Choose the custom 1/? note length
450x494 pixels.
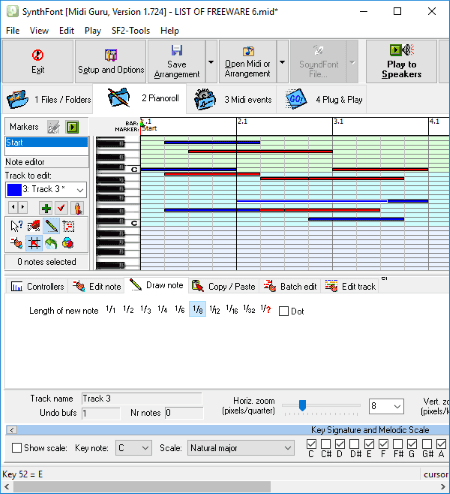click(x=266, y=310)
